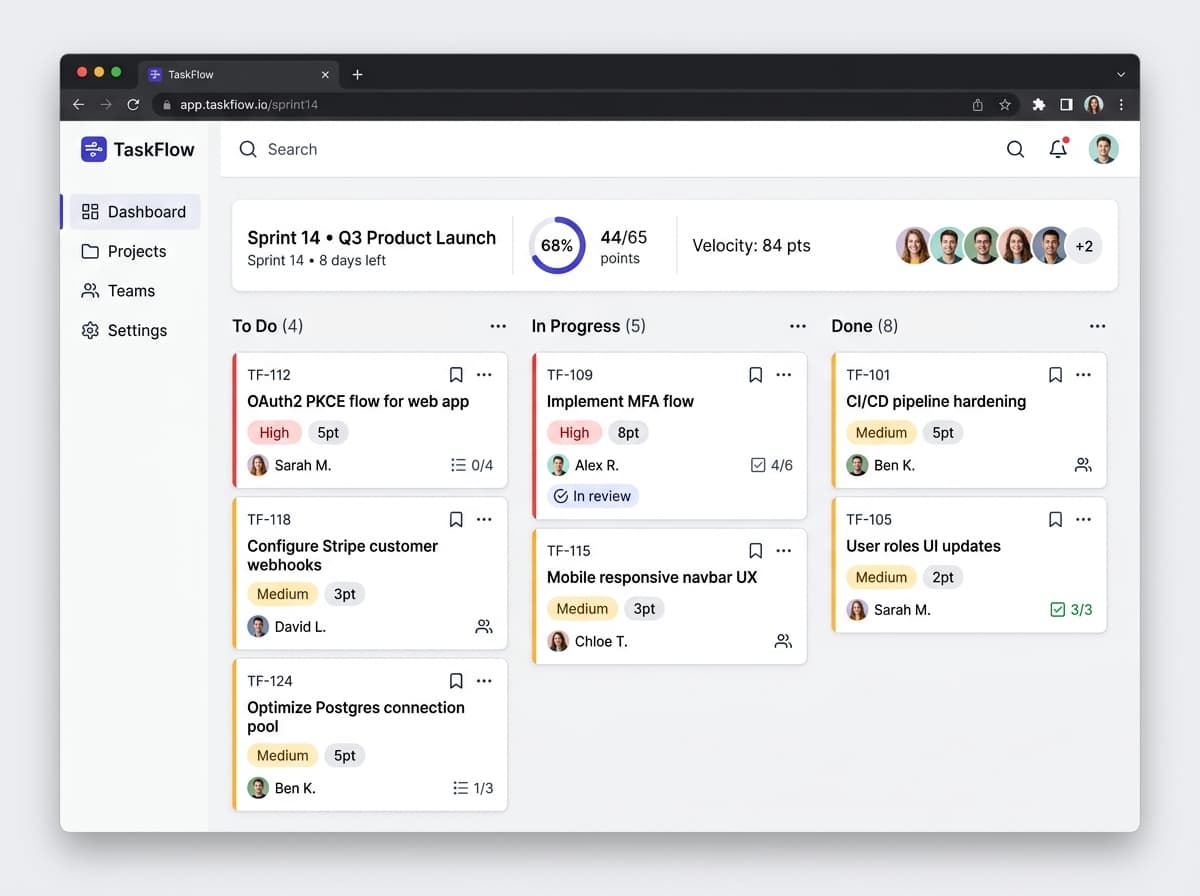Reload the browser page
Screen dimensions: 1200x896
pyautogui.click(x=133, y=104)
